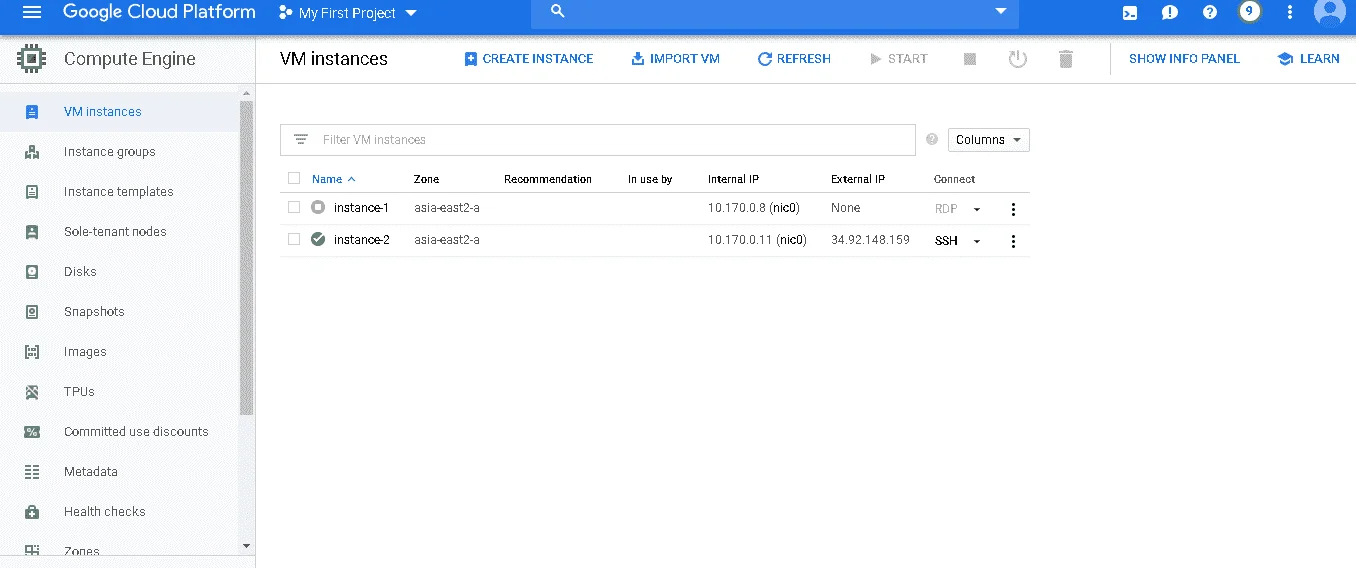Click the Images sidebar icon
The width and height of the screenshot is (1356, 568).
32,352
